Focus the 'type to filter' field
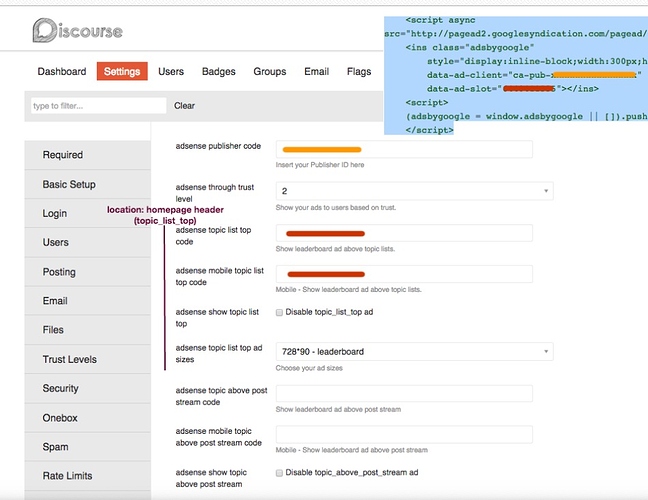This screenshot has height=500, width=648. tap(98, 106)
